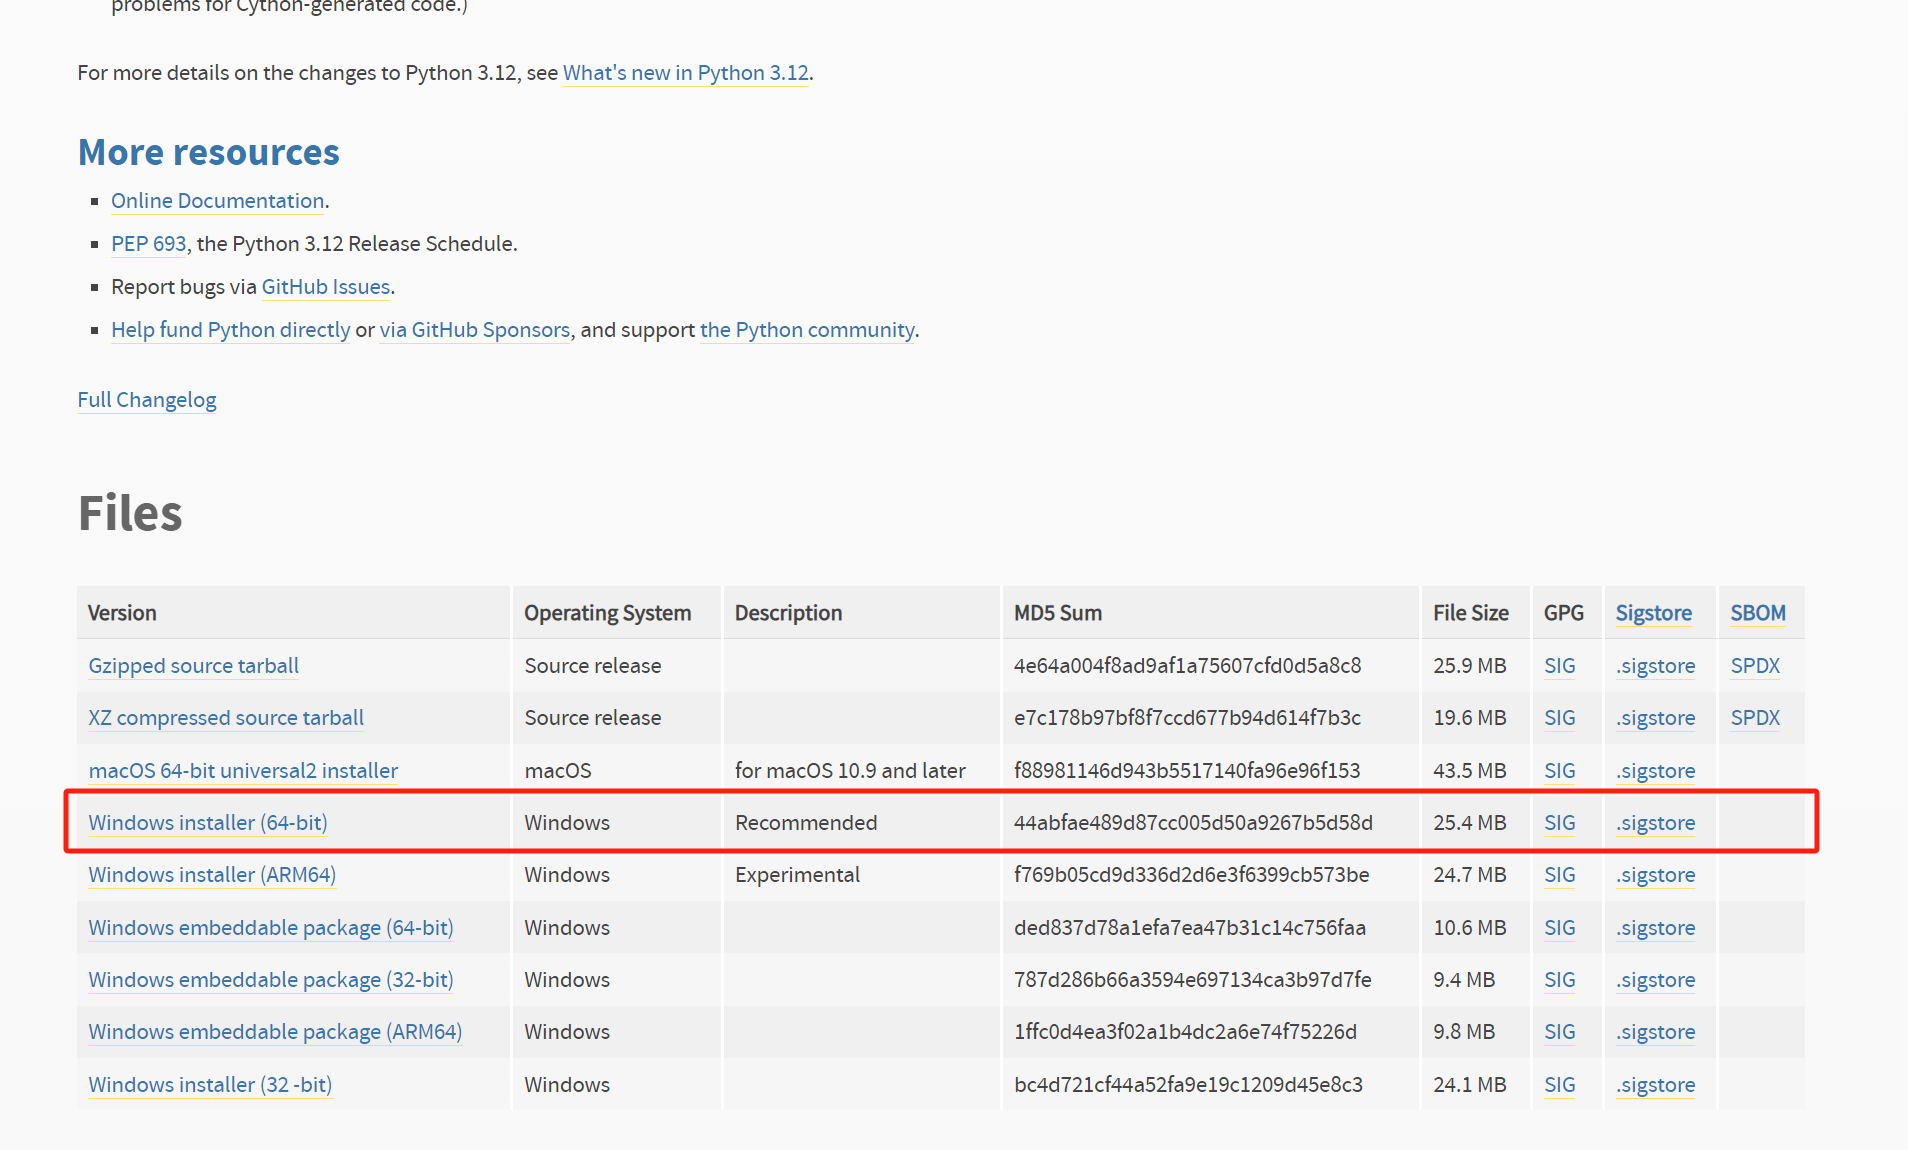Image resolution: width=1908 pixels, height=1150 pixels.
Task: Download the macOS 64-bit universal2 installer
Action: click(x=243, y=771)
